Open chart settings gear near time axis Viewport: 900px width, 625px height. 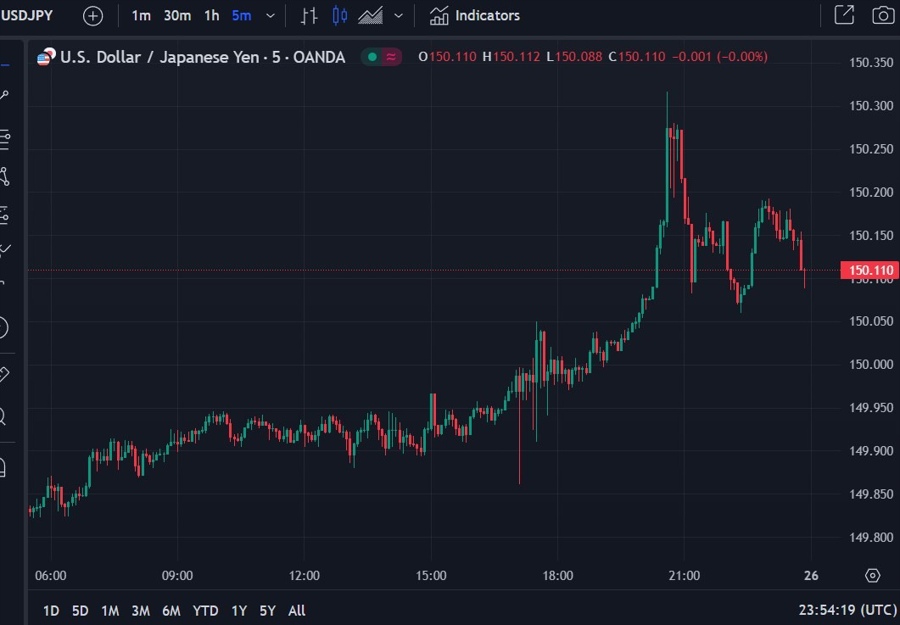[872, 576]
